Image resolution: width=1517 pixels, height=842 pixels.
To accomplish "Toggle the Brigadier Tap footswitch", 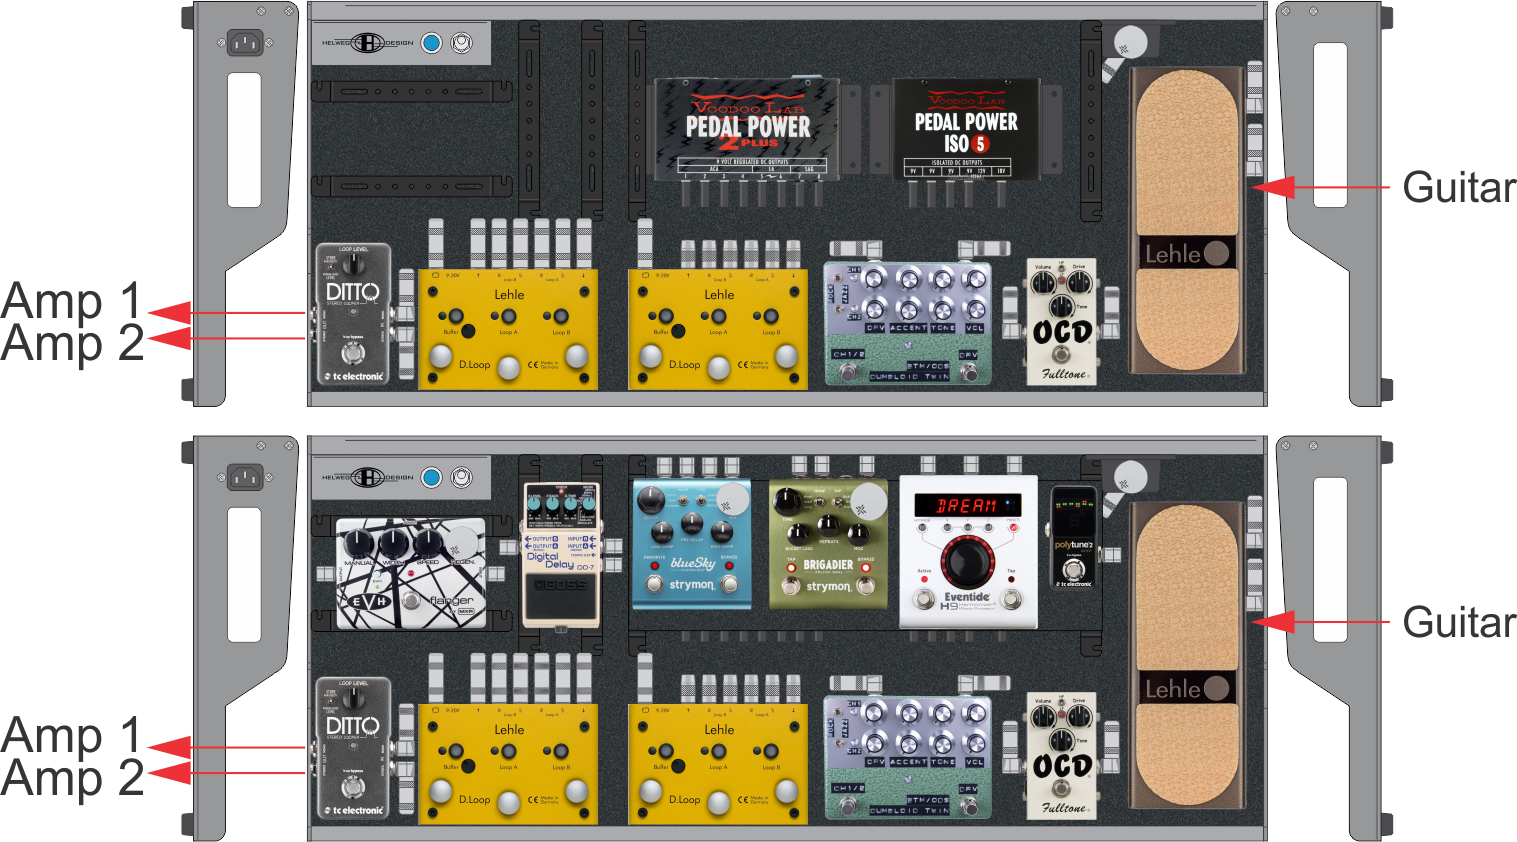I will (790, 587).
